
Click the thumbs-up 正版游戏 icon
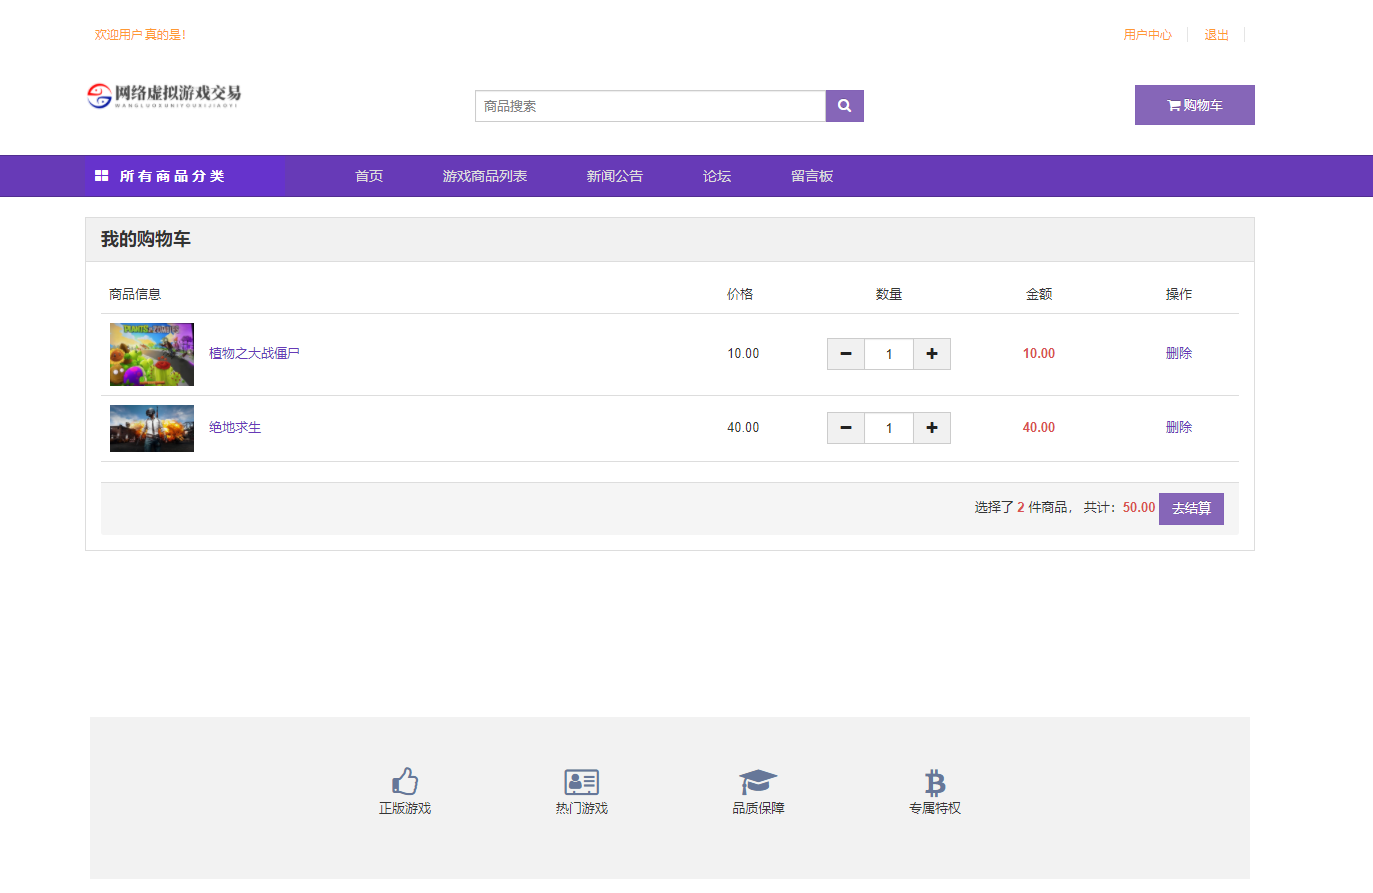click(405, 781)
